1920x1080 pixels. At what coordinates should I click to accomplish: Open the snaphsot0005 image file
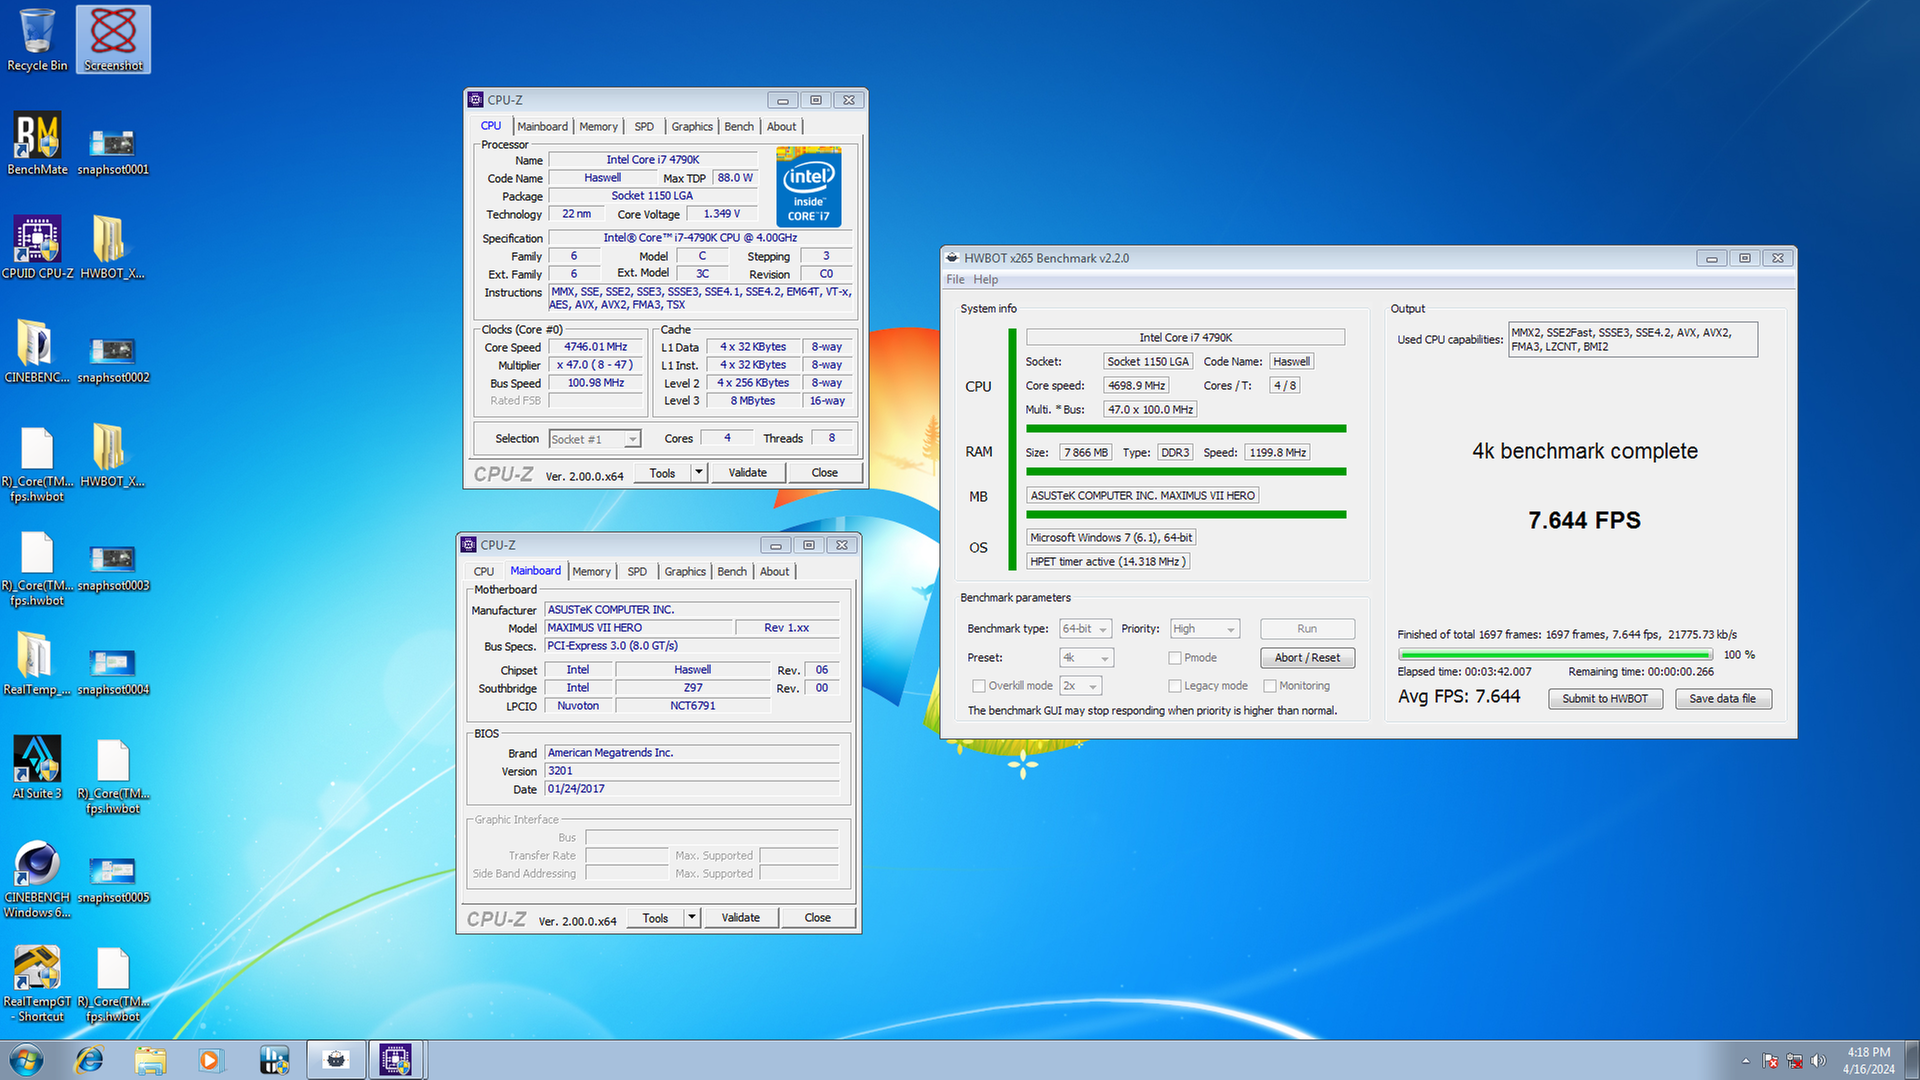coord(113,880)
